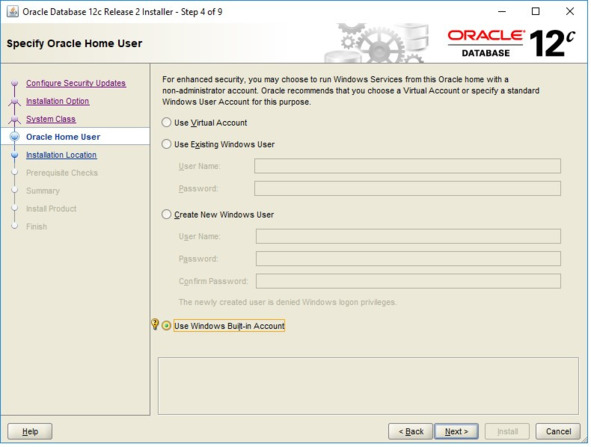Go to Configure Security Updates step
The height and width of the screenshot is (447, 591).
(76, 83)
